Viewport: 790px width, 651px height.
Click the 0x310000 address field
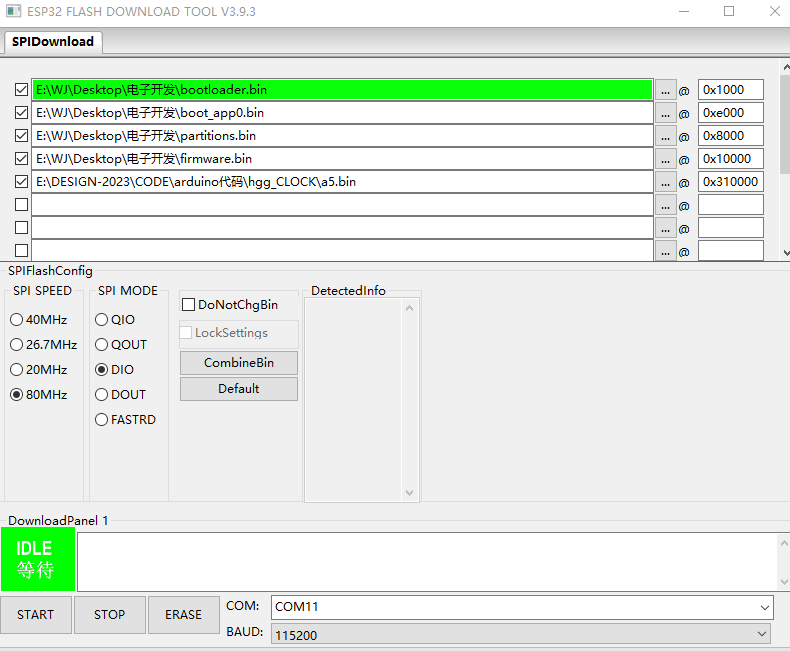pyautogui.click(x=731, y=182)
